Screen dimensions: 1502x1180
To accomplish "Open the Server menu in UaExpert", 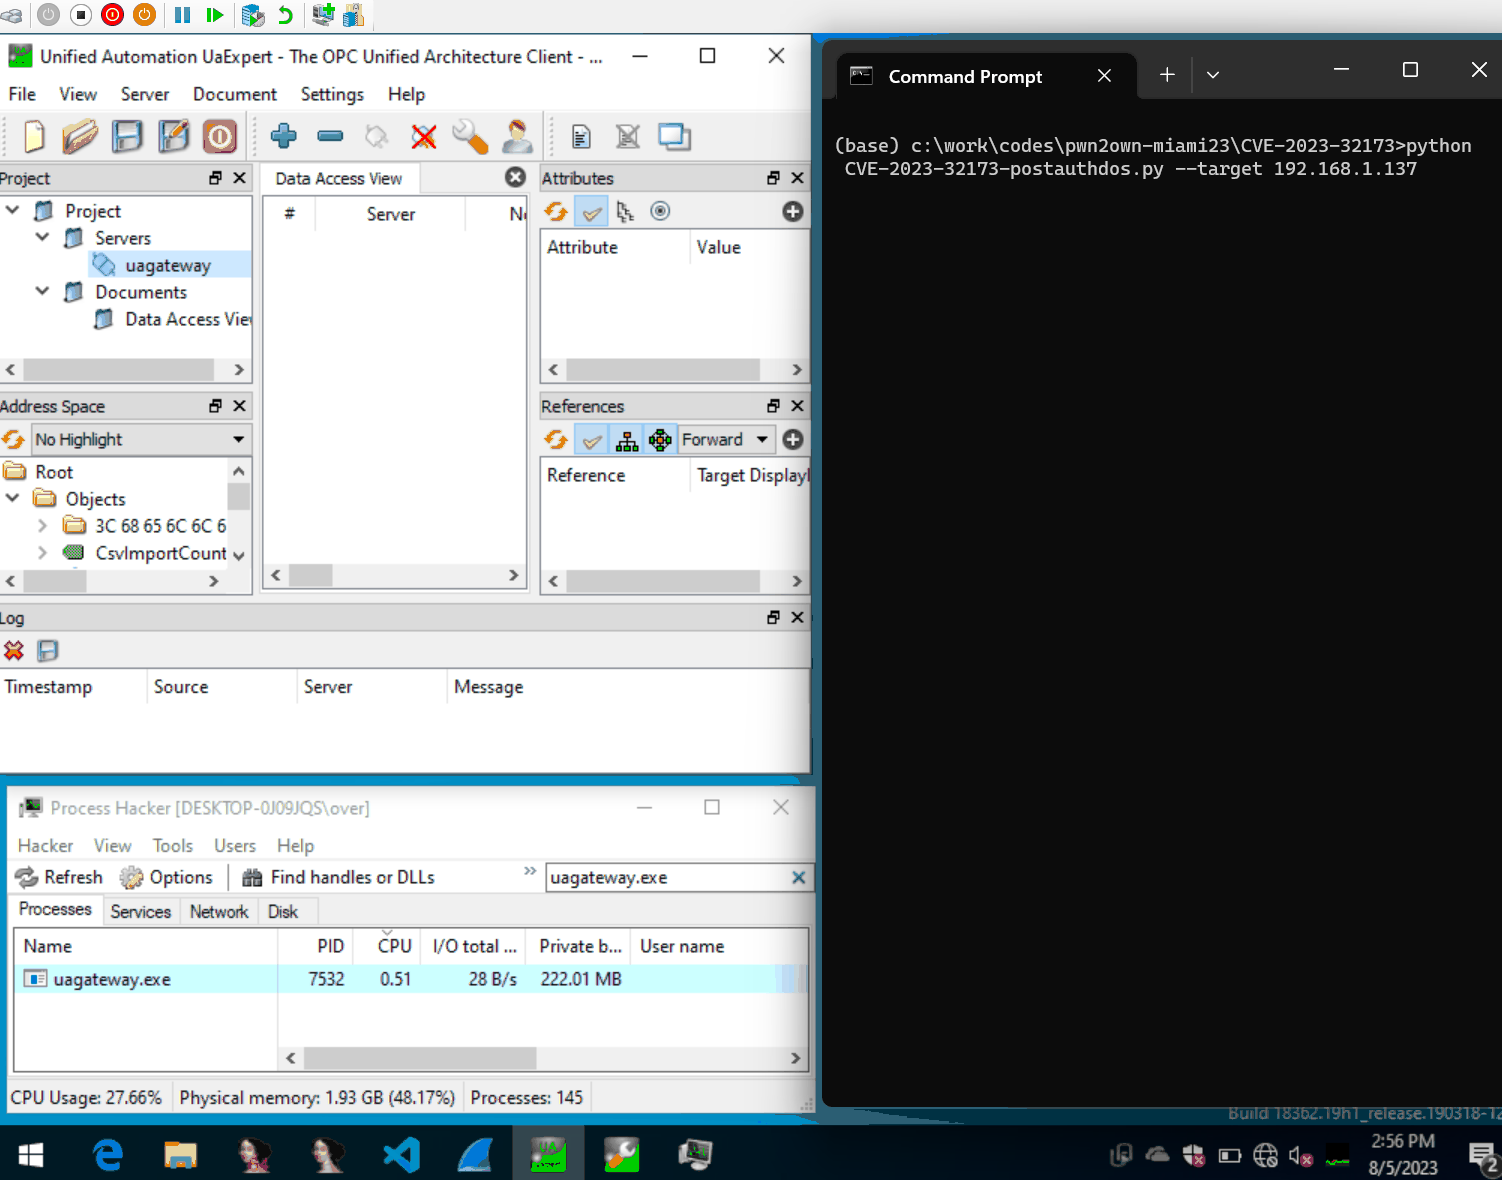I will pyautogui.click(x=145, y=94).
